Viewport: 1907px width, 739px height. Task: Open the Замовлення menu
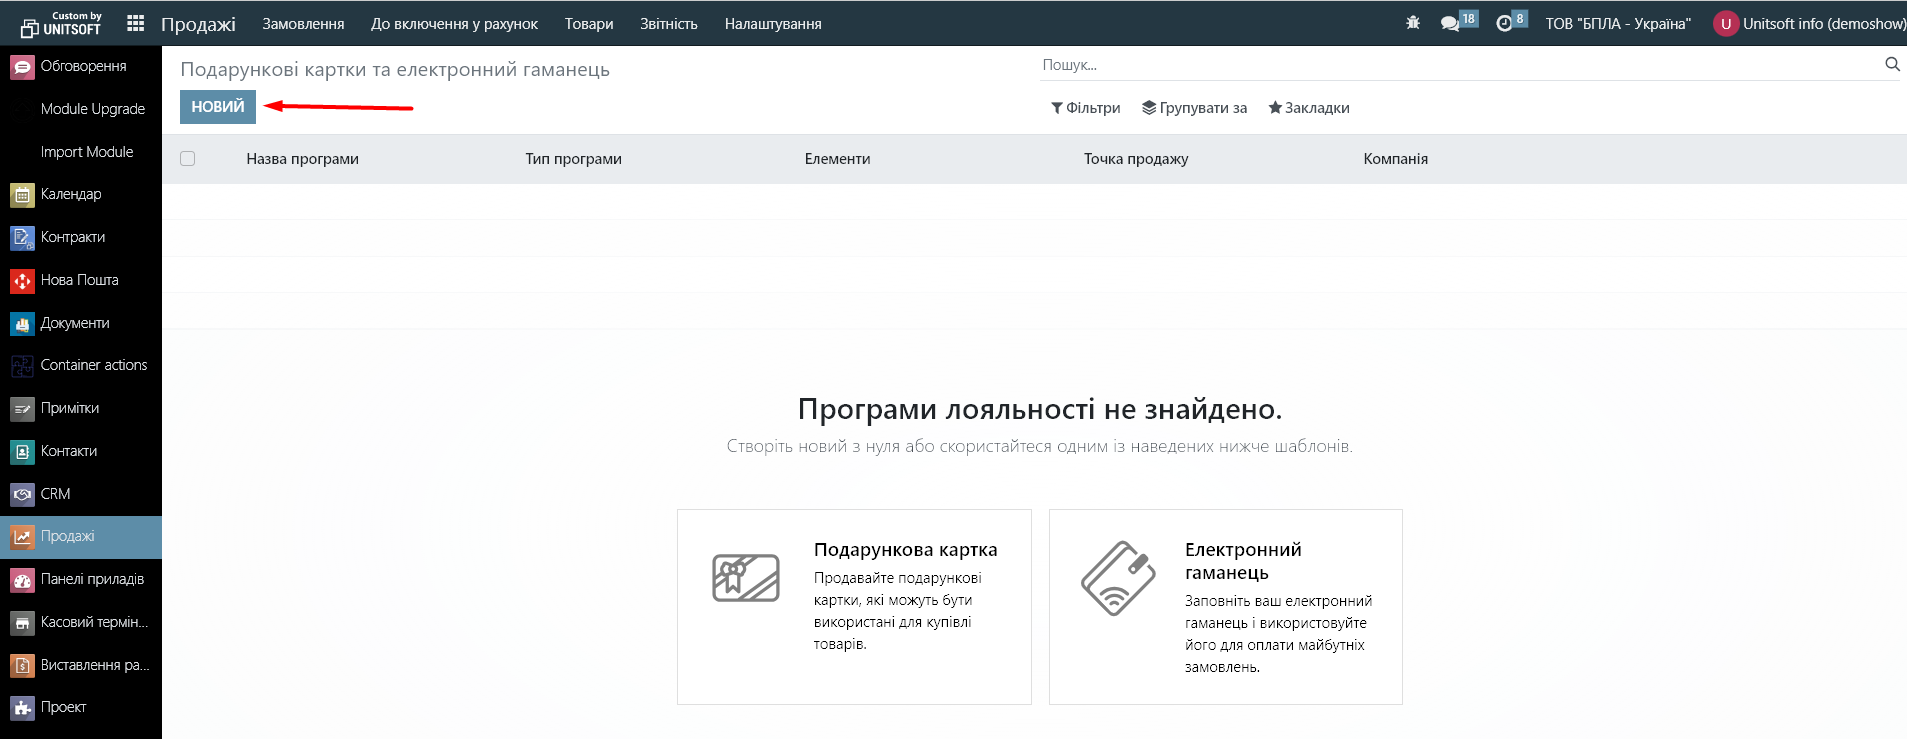pos(303,24)
